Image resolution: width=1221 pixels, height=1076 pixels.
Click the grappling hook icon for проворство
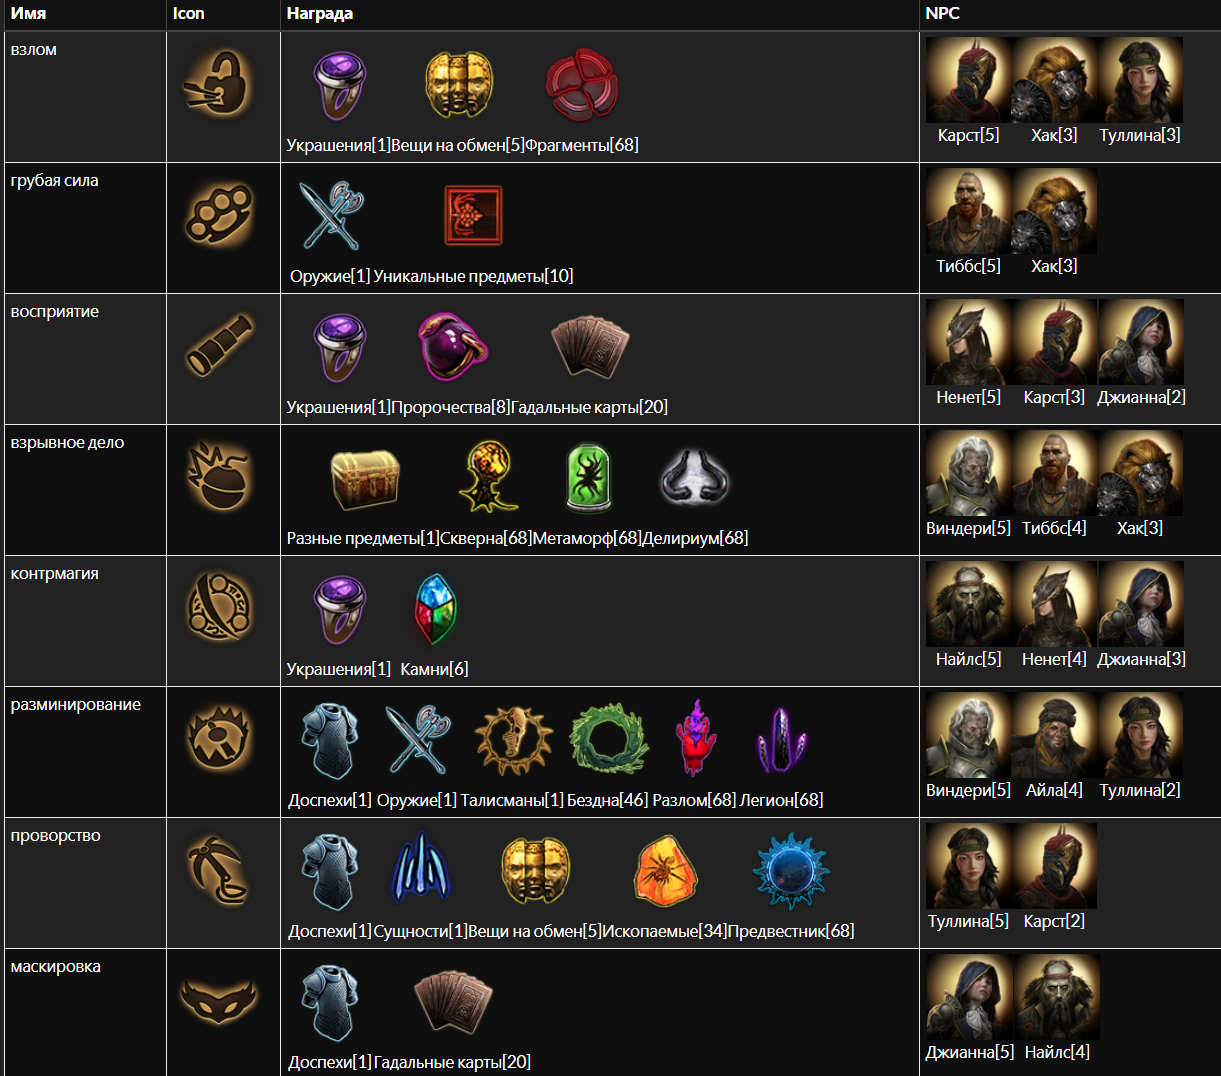[x=219, y=870]
